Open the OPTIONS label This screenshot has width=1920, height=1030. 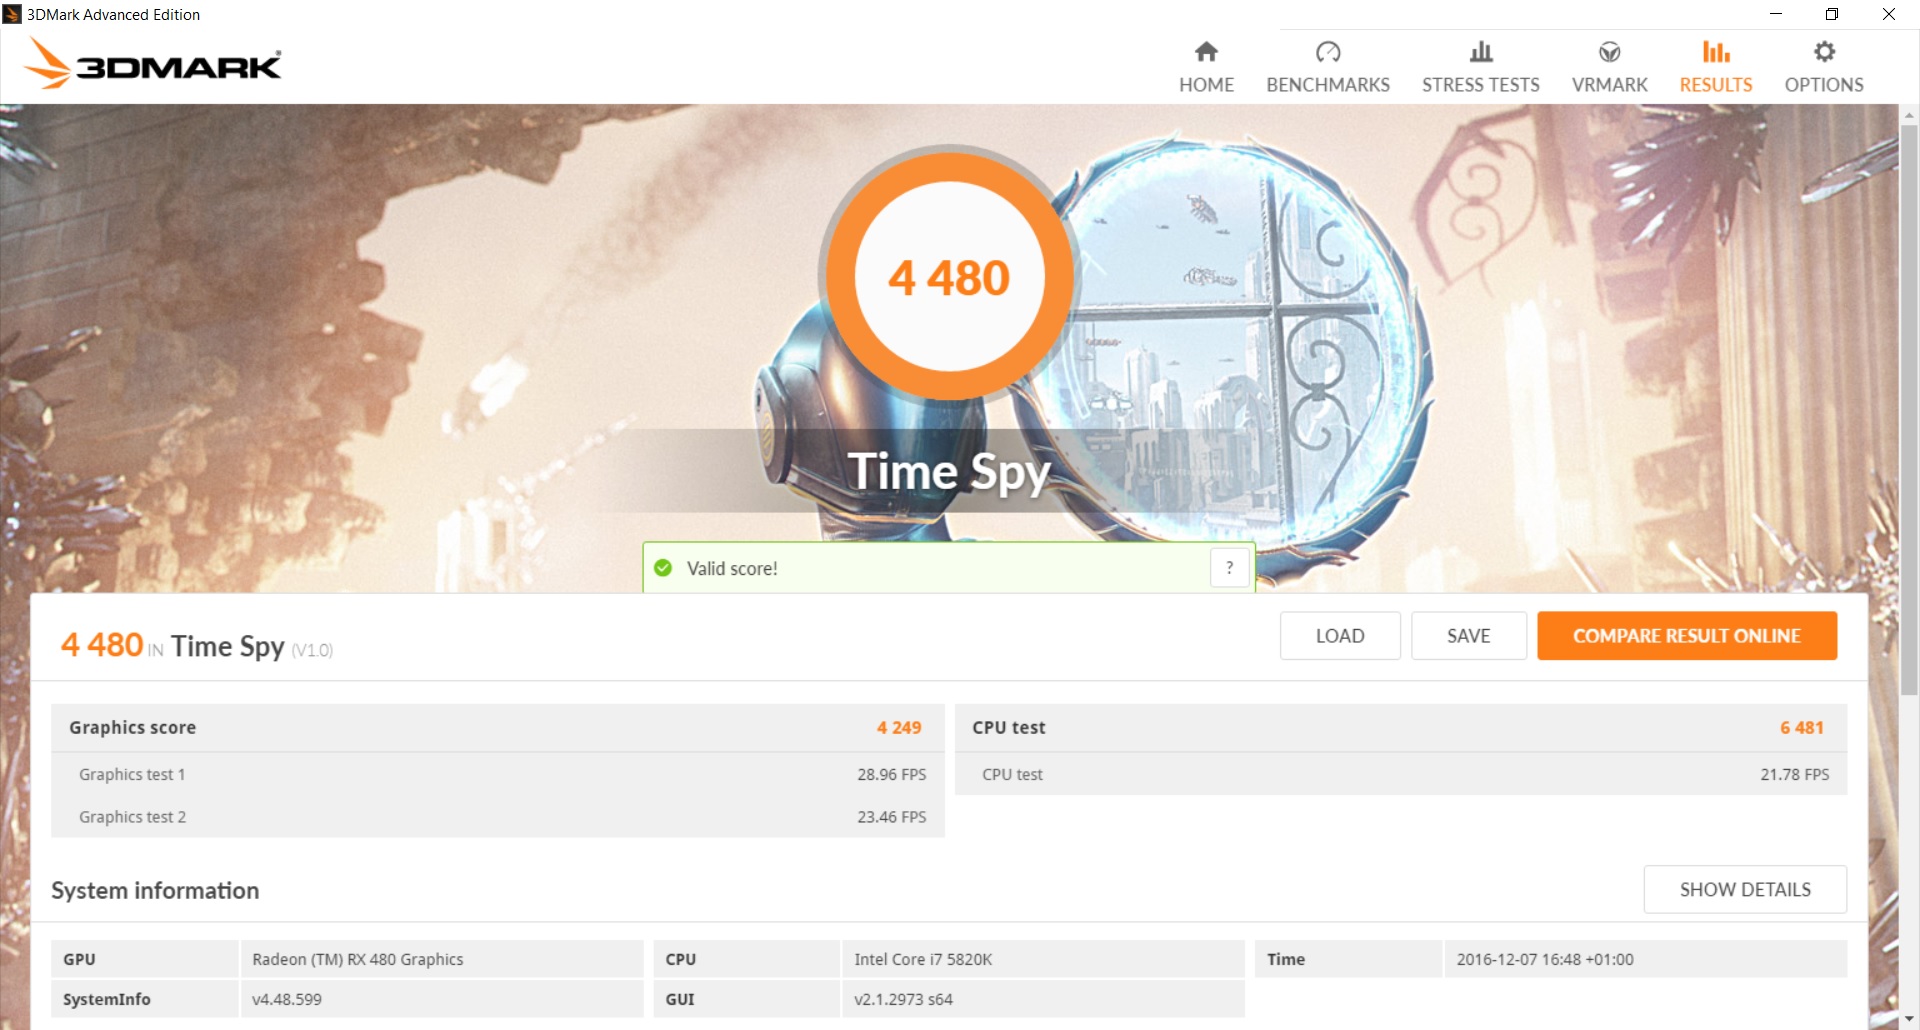coord(1824,85)
